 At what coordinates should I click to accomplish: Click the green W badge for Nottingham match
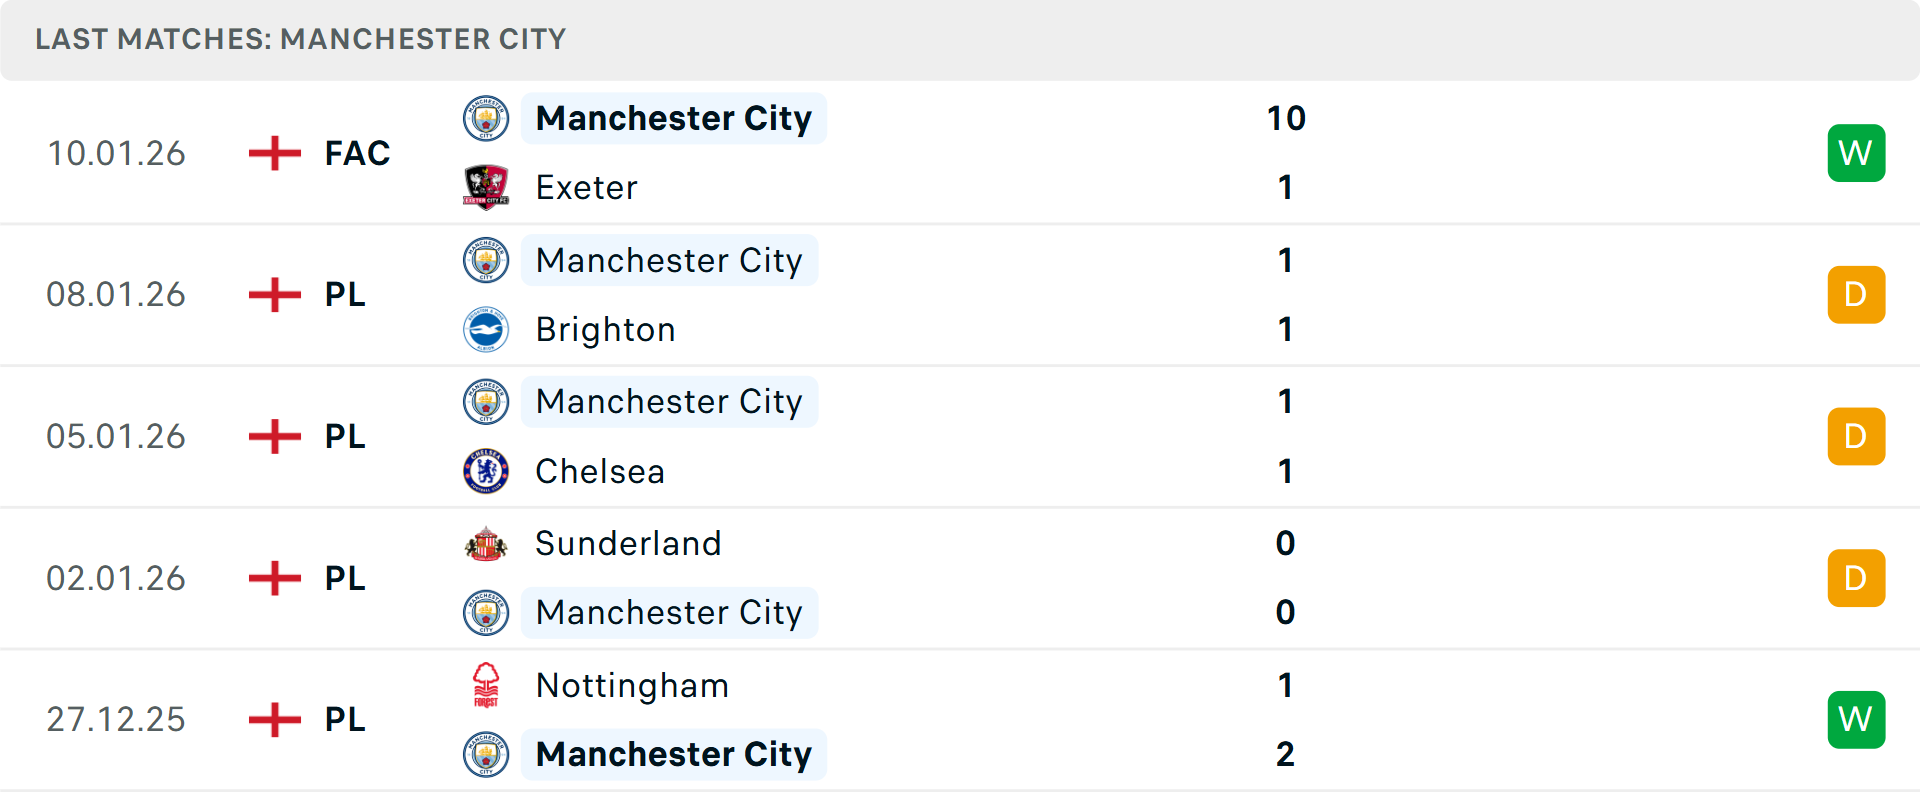coord(1855,719)
